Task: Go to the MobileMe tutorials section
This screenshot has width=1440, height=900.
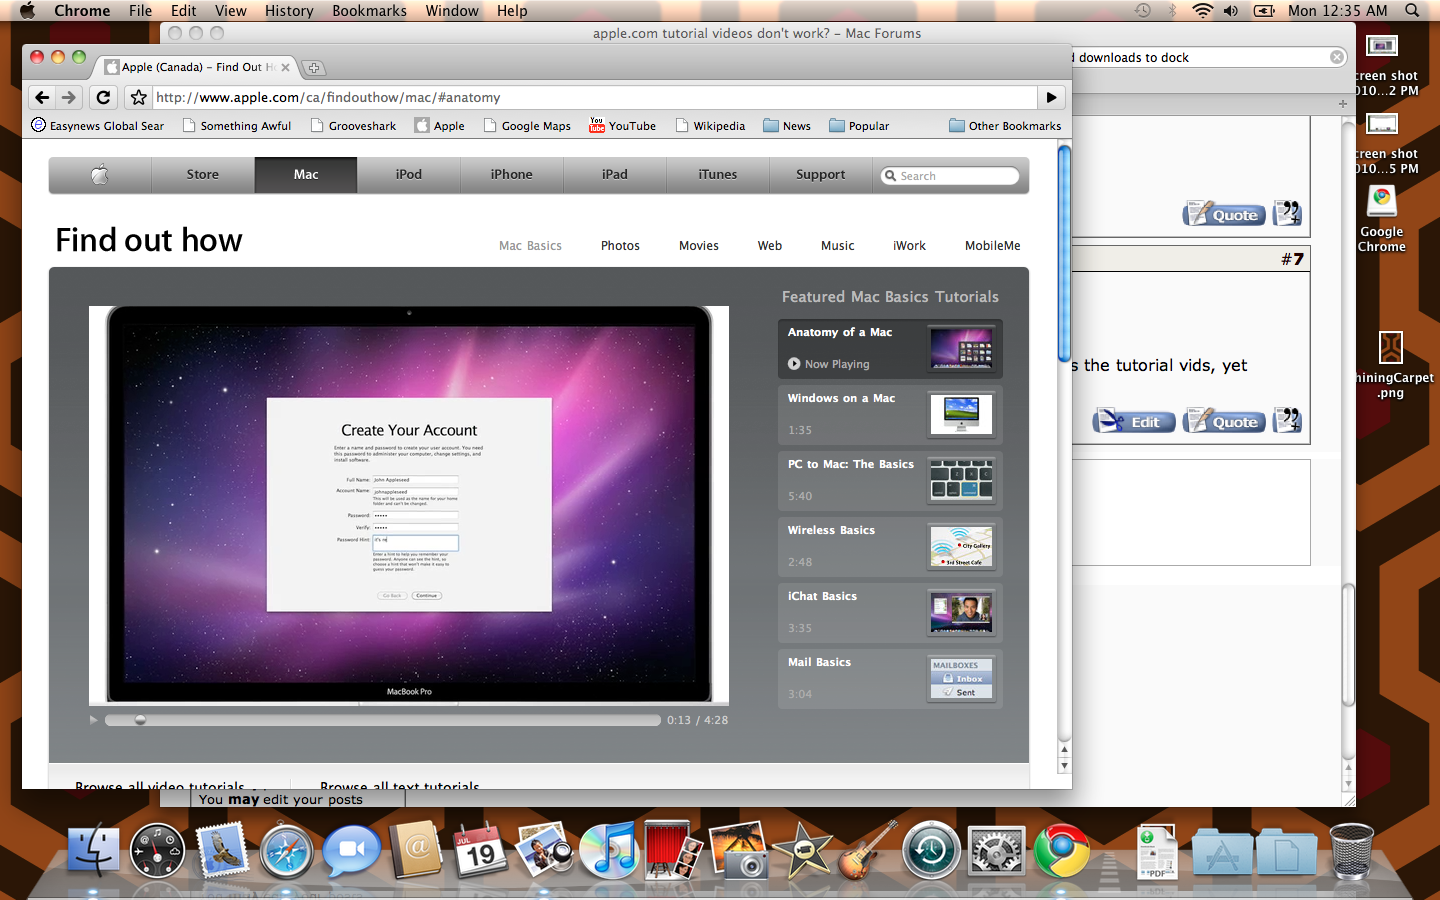Action: pyautogui.click(x=992, y=245)
